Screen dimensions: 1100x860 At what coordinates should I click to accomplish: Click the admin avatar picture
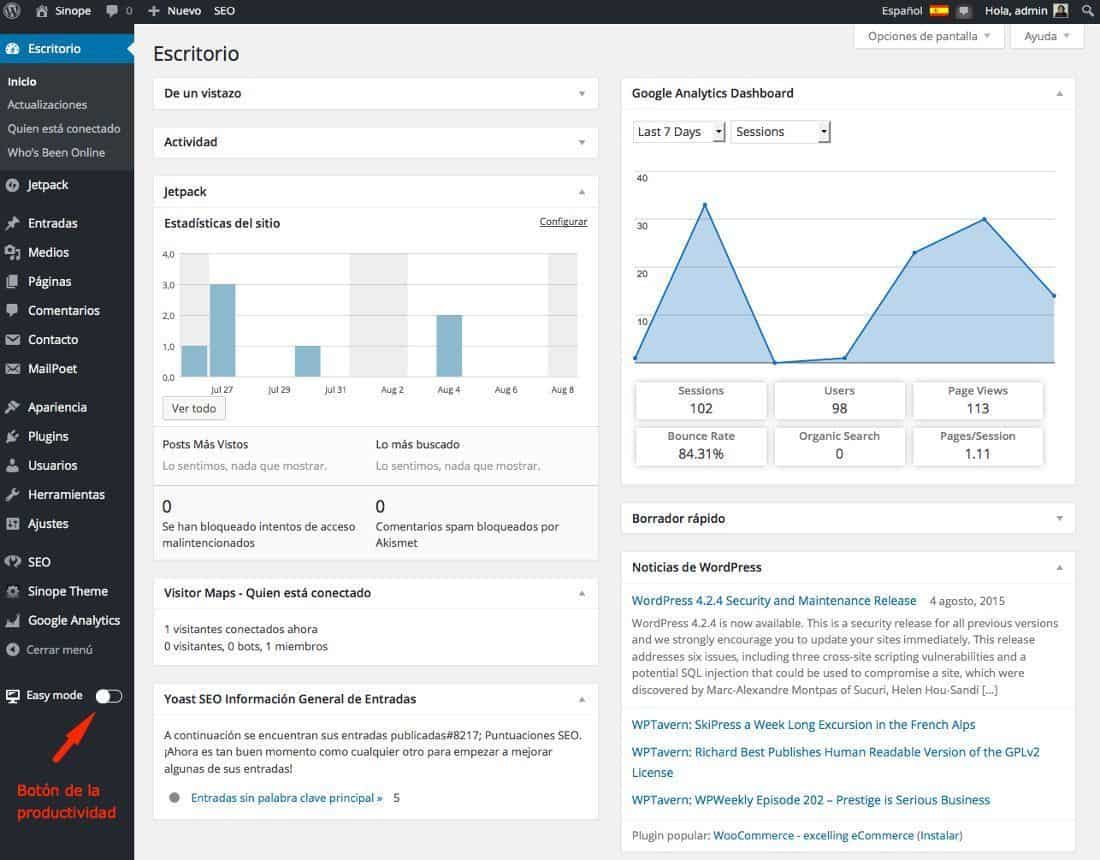click(x=1061, y=11)
